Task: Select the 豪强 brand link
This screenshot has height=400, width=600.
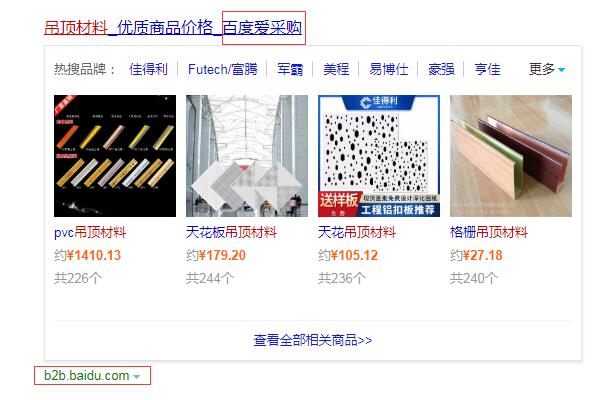Action: pyautogui.click(x=441, y=69)
